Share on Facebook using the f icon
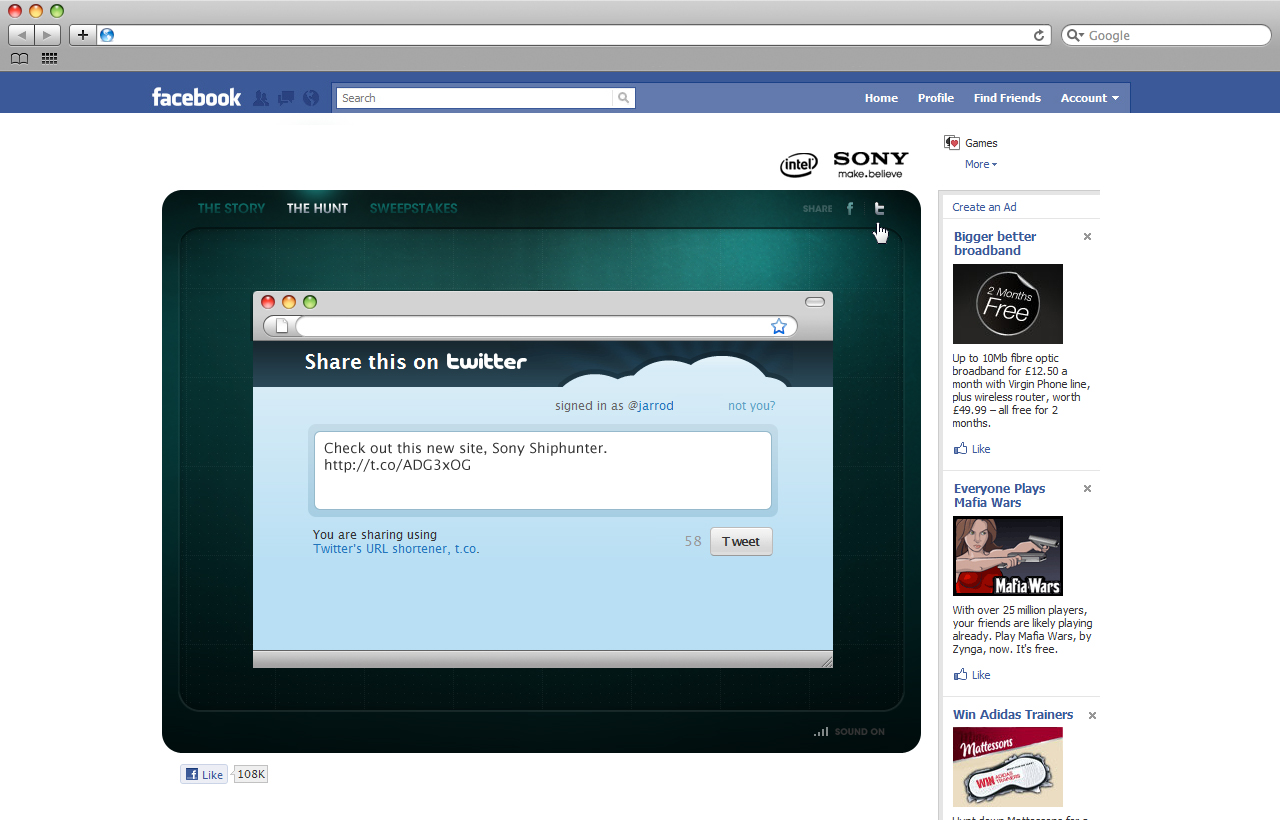The width and height of the screenshot is (1280, 820). 850,209
